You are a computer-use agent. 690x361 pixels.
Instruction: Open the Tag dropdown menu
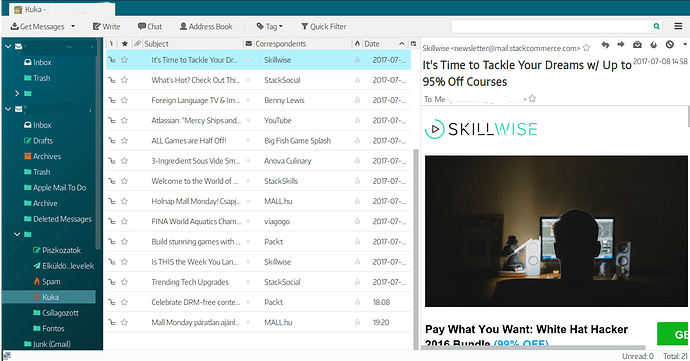tap(270, 26)
